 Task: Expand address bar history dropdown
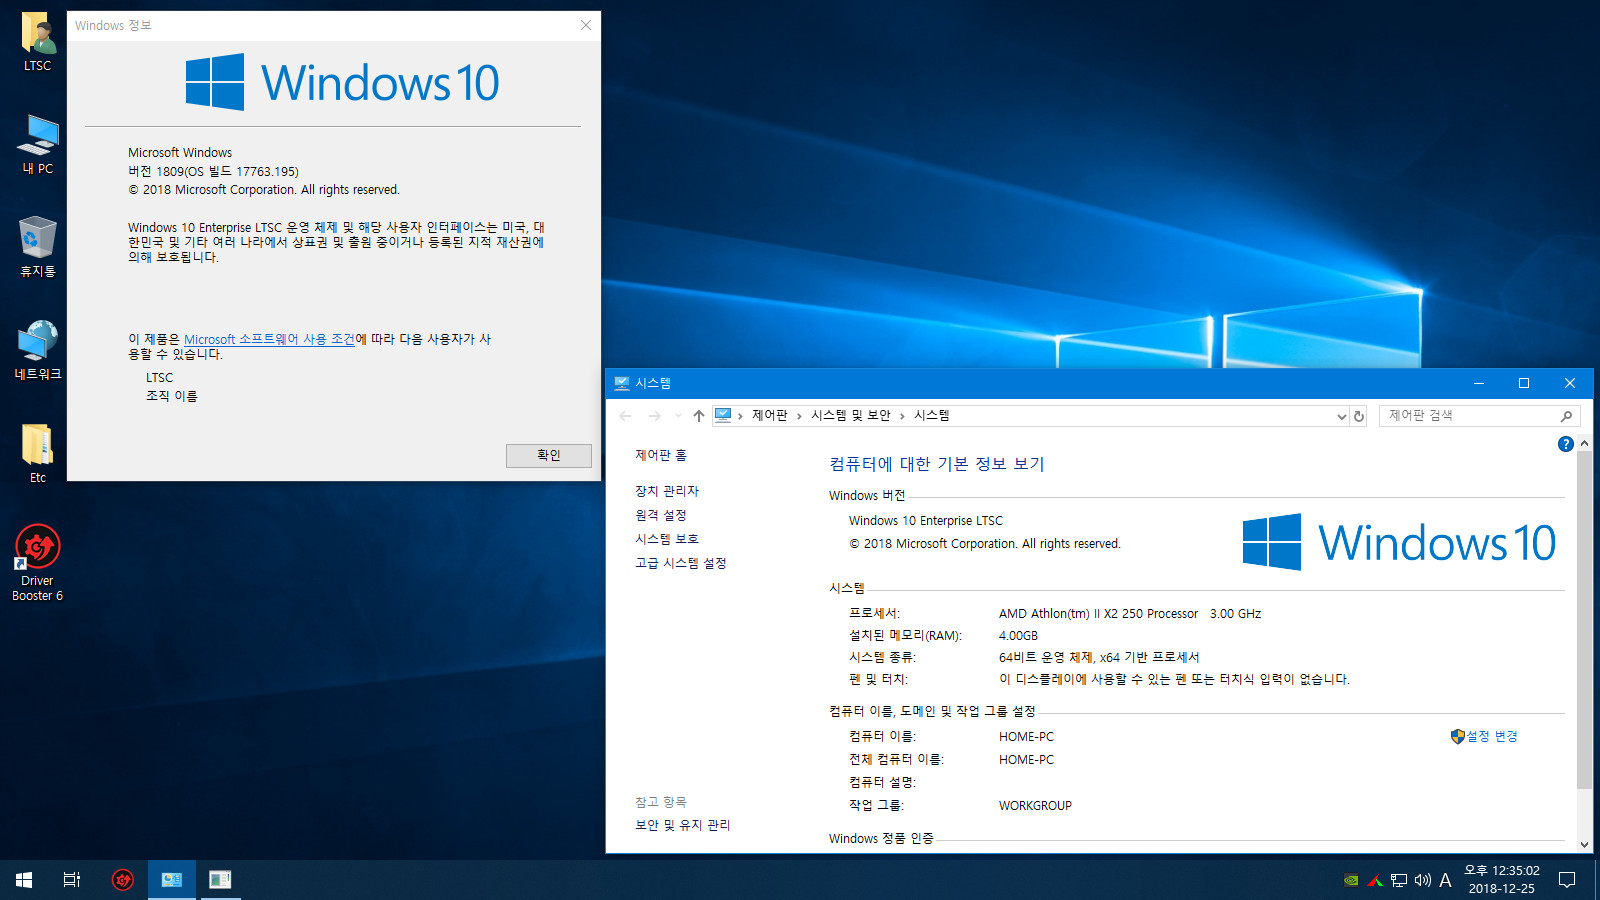pos(1341,416)
